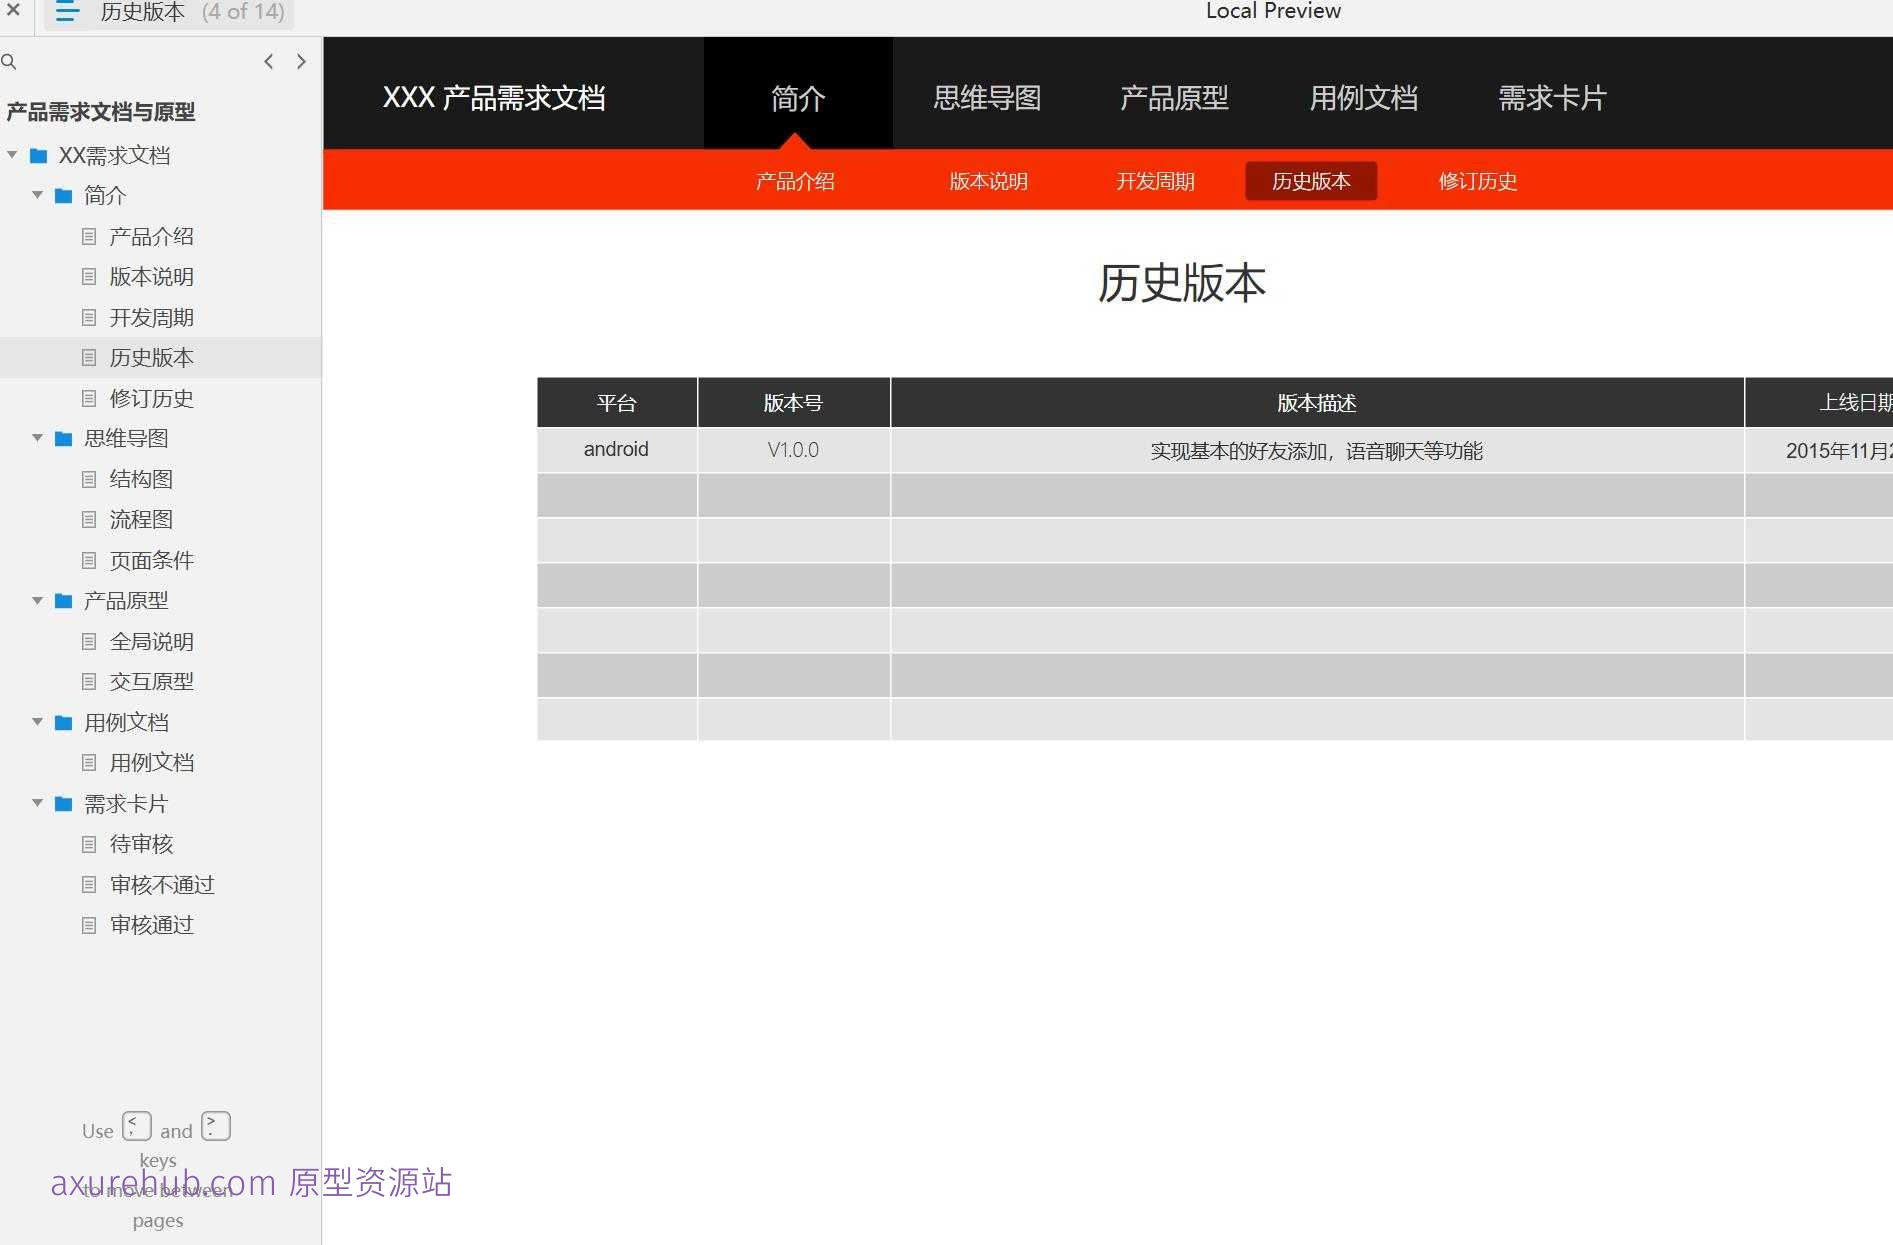Click the document icon beside 全局说明
The image size is (1893, 1245).
click(x=88, y=641)
